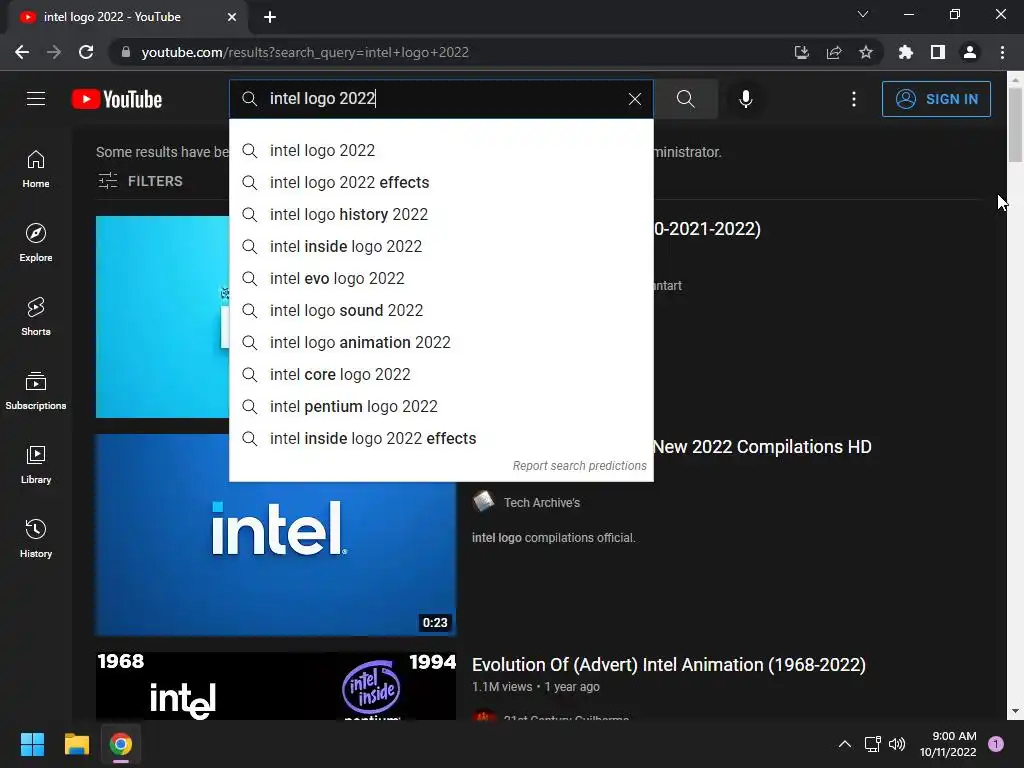Screen dimensions: 1024x768
Task: Open History in sidebar
Action: click(x=36, y=538)
